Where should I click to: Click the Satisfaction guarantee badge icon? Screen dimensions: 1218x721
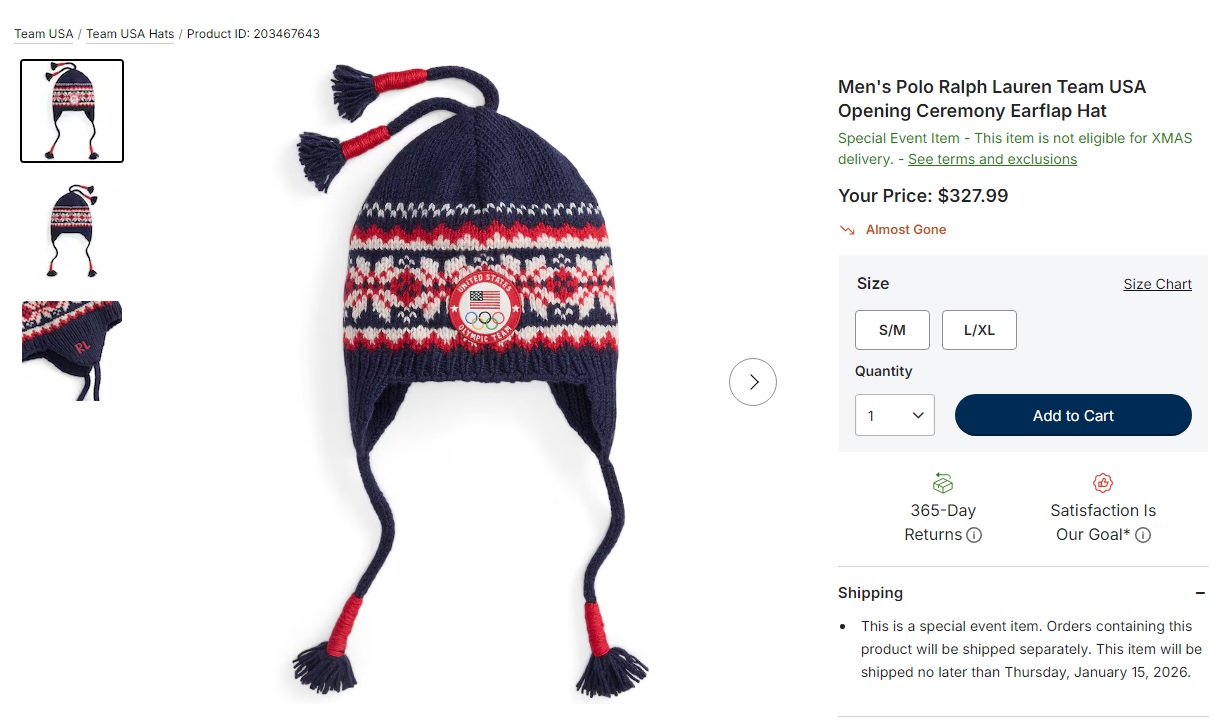(1103, 483)
